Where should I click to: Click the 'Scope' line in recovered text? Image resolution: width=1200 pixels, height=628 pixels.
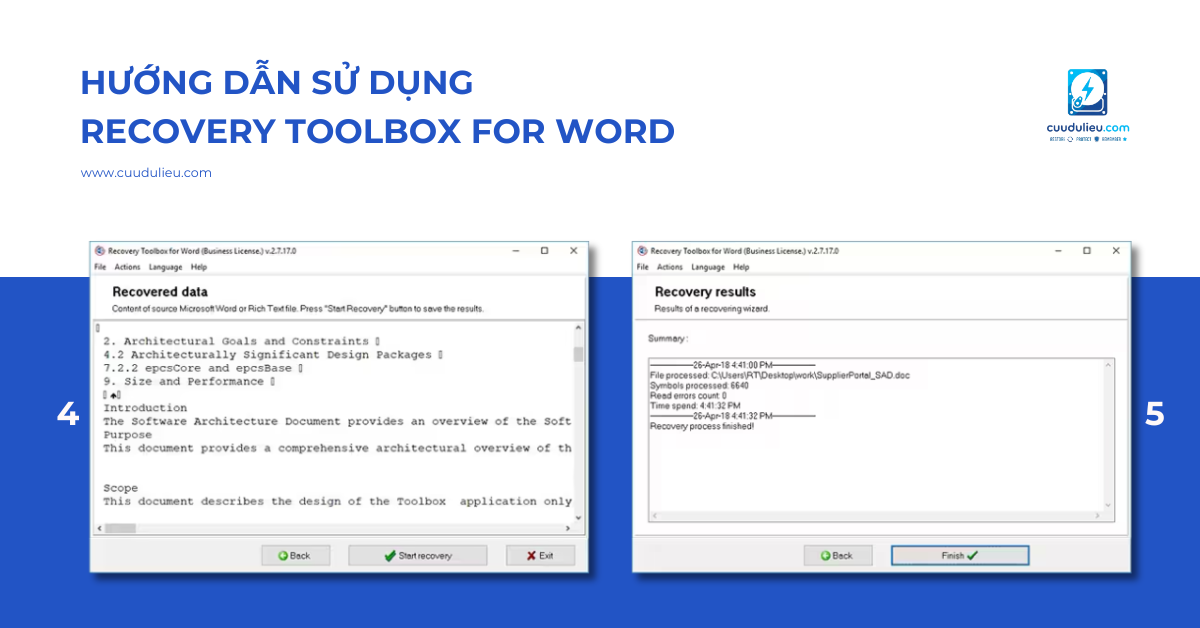[120, 488]
